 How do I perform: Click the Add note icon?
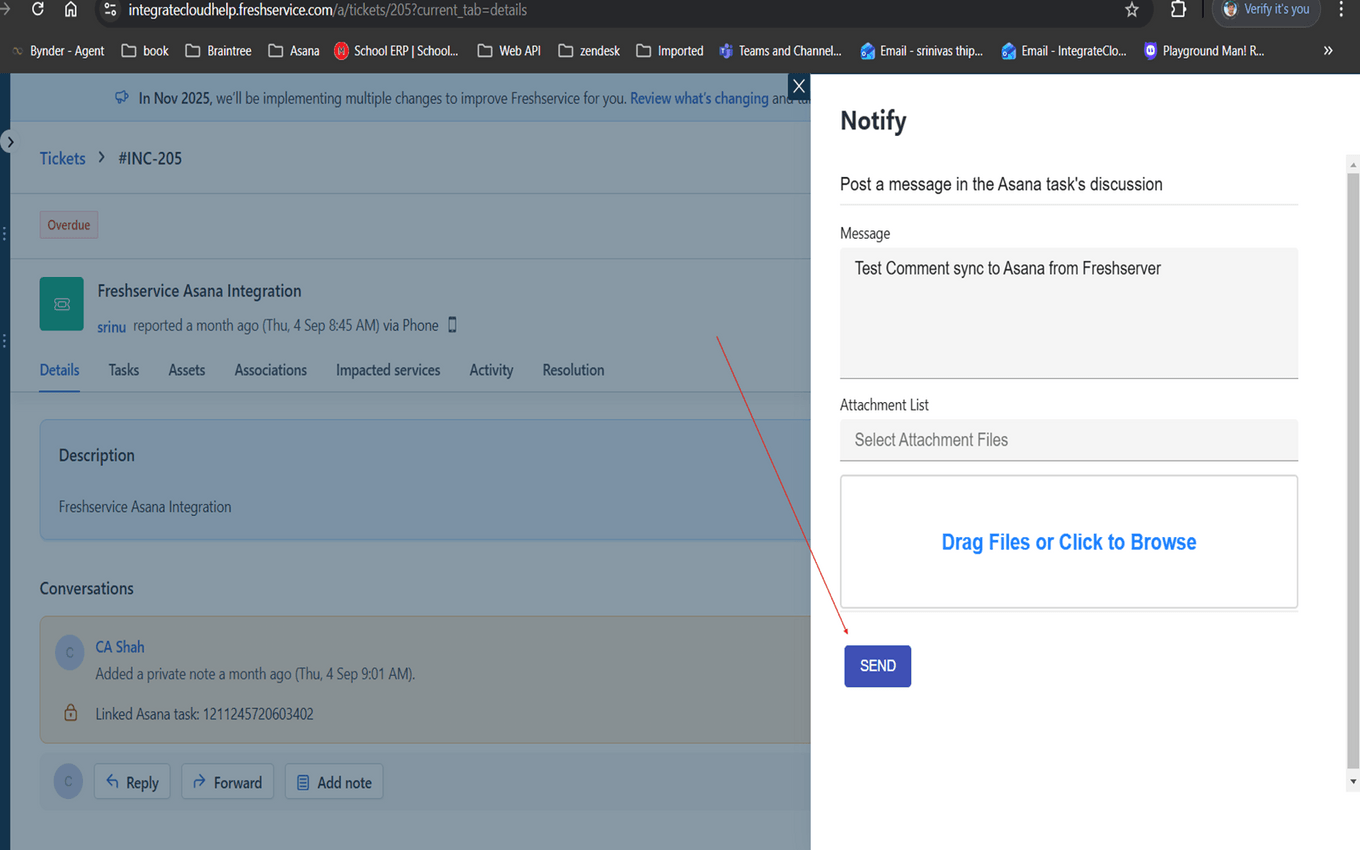(x=303, y=781)
